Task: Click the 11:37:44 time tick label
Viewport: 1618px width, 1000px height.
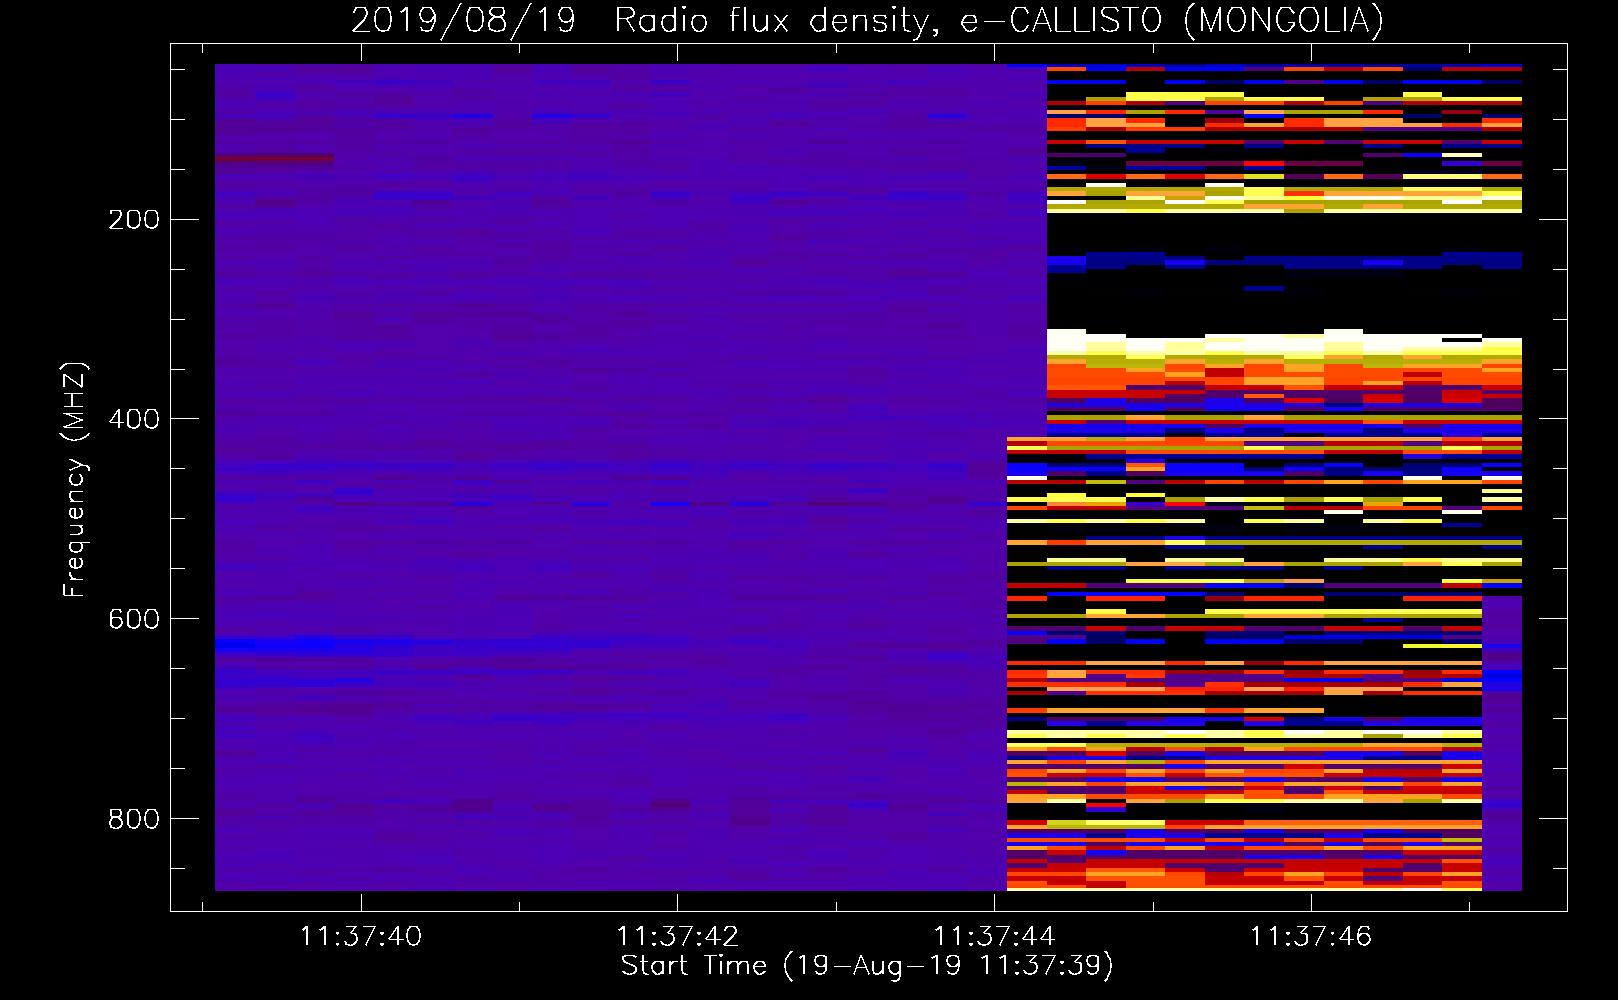Action: coord(994,937)
